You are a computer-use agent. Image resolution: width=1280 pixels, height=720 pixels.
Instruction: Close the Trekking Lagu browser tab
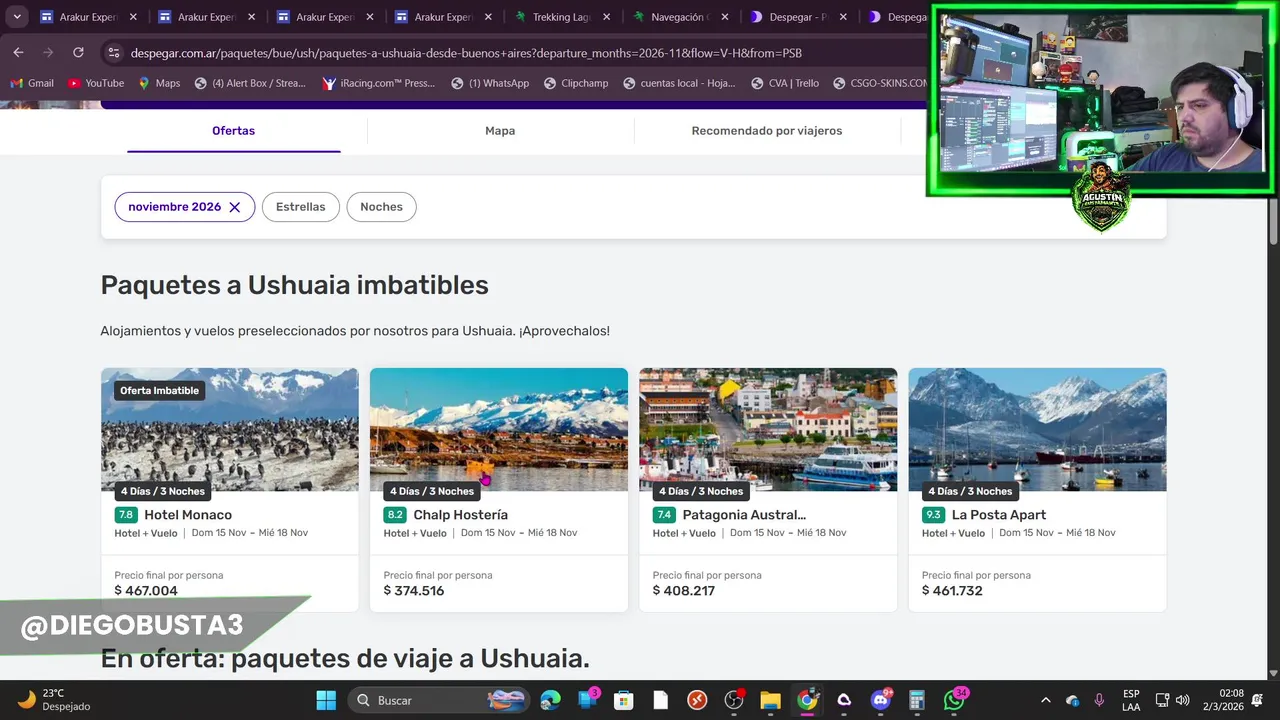[607, 17]
